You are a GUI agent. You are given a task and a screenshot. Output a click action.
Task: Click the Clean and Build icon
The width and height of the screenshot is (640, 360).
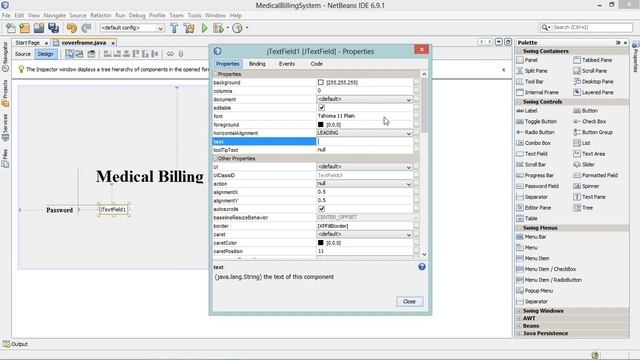(x=189, y=28)
